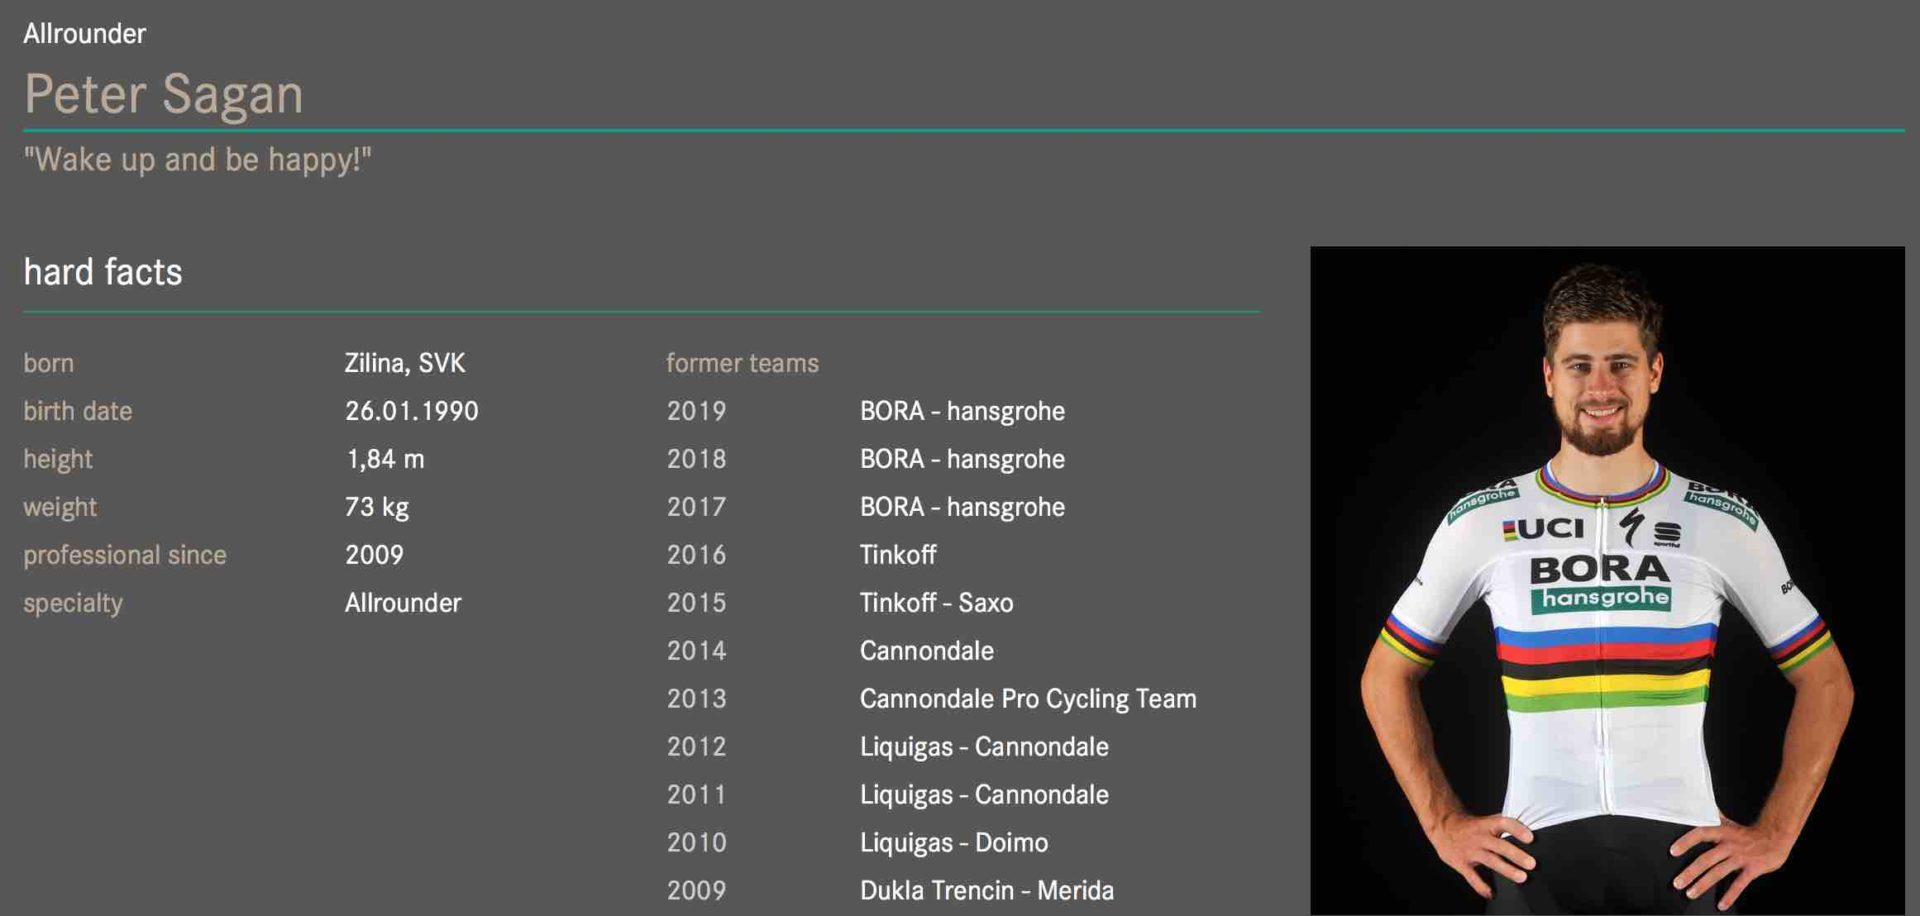Click the hard facts section heading

pos(103,272)
